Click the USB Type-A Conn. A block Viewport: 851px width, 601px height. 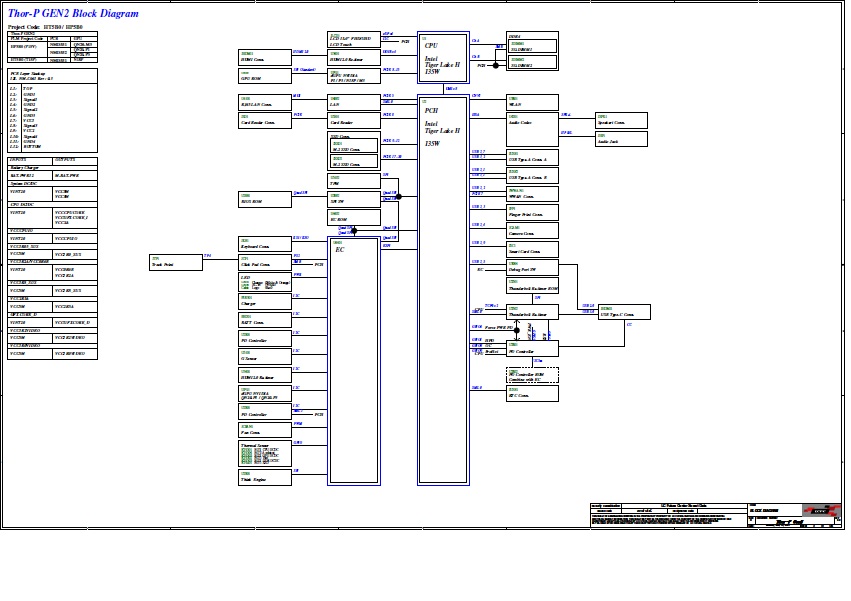pos(532,157)
